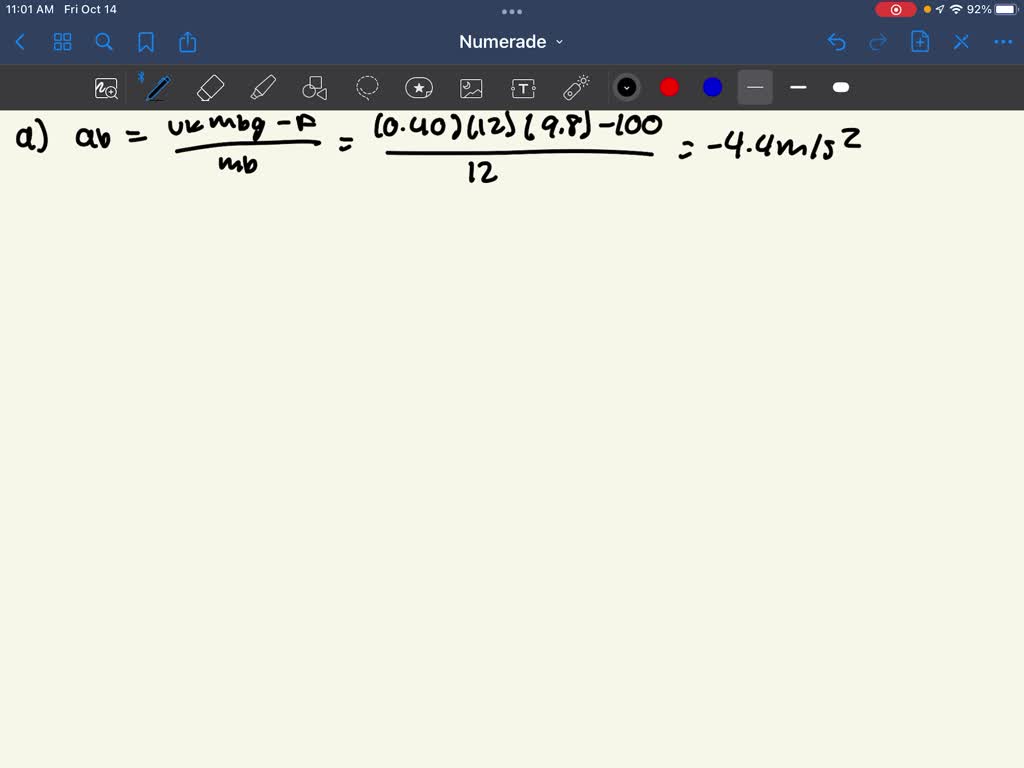
Task: Toggle the zoom magnifier tool
Action: coord(106,88)
